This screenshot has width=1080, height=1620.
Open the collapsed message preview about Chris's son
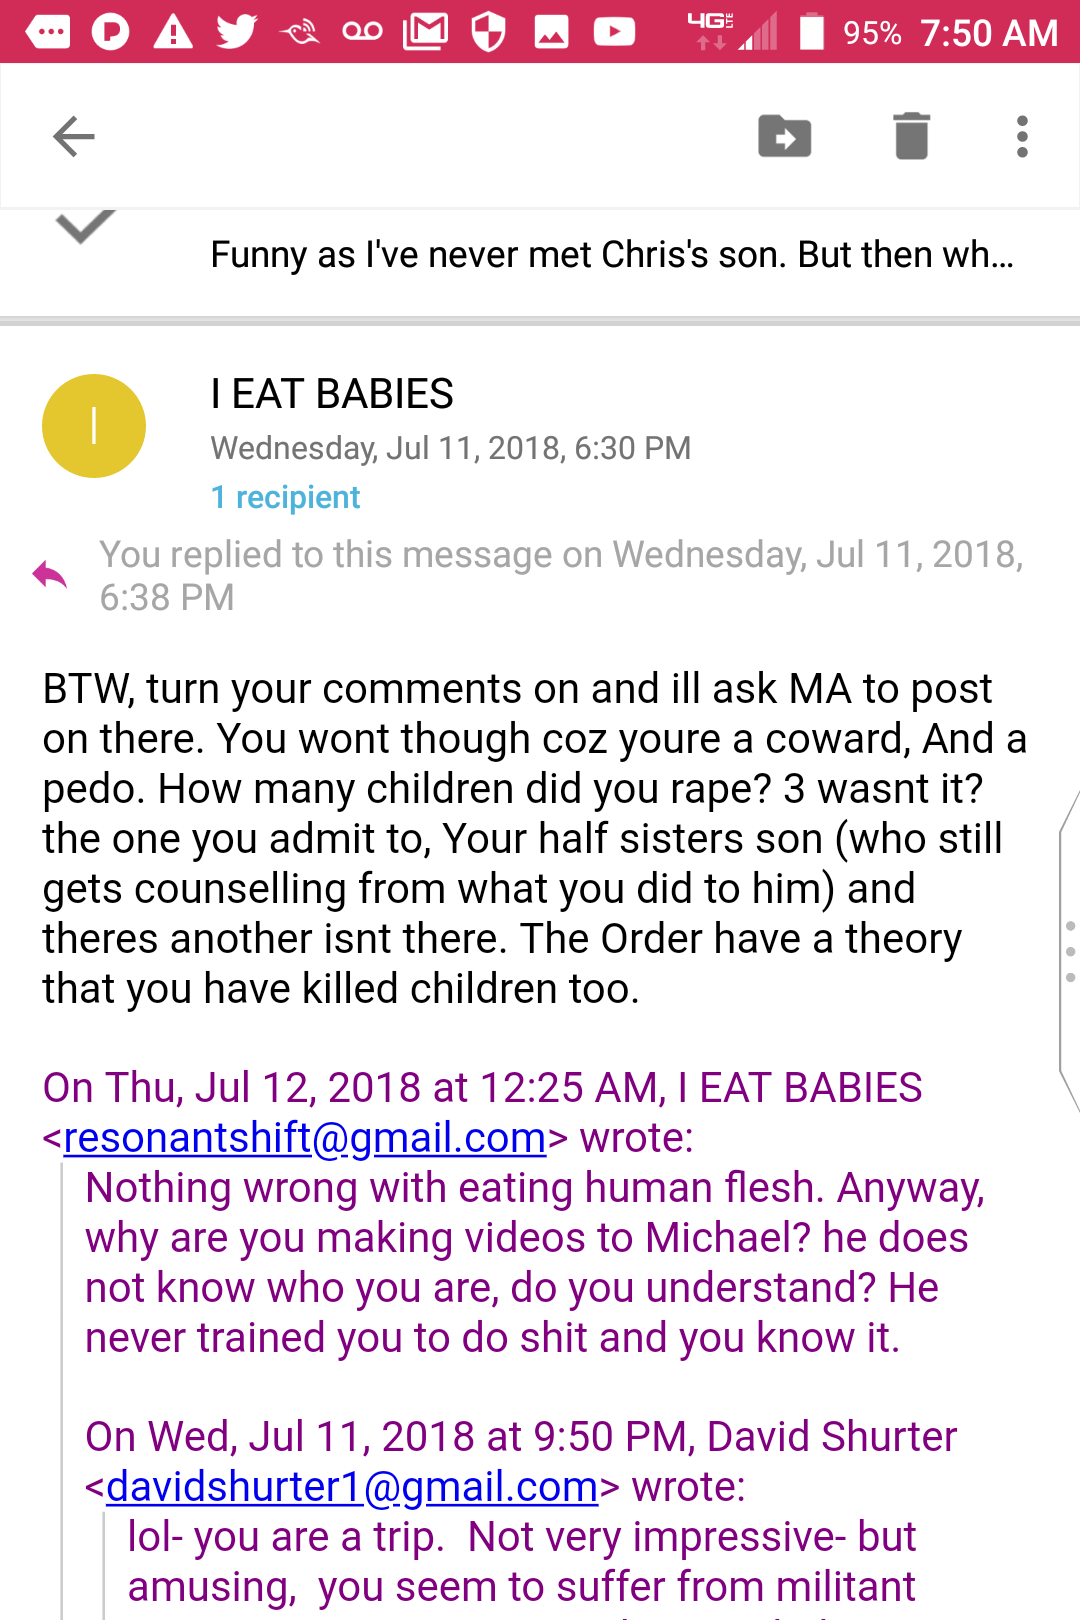612,255
